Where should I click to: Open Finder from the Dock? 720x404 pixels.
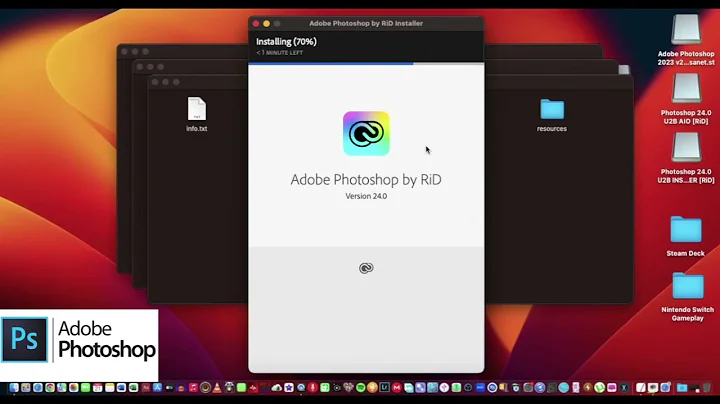[x=14, y=388]
